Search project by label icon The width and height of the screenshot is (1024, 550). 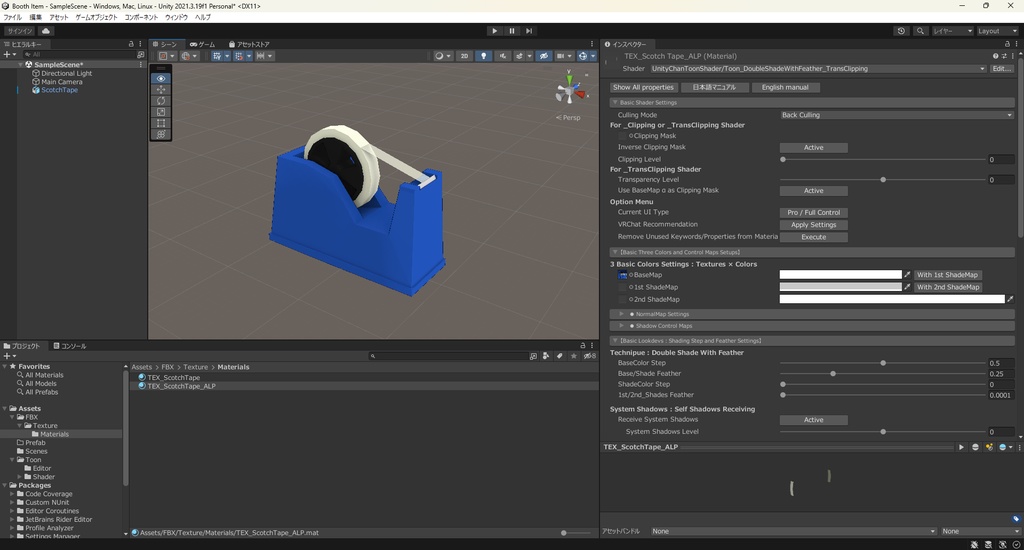(x=560, y=356)
